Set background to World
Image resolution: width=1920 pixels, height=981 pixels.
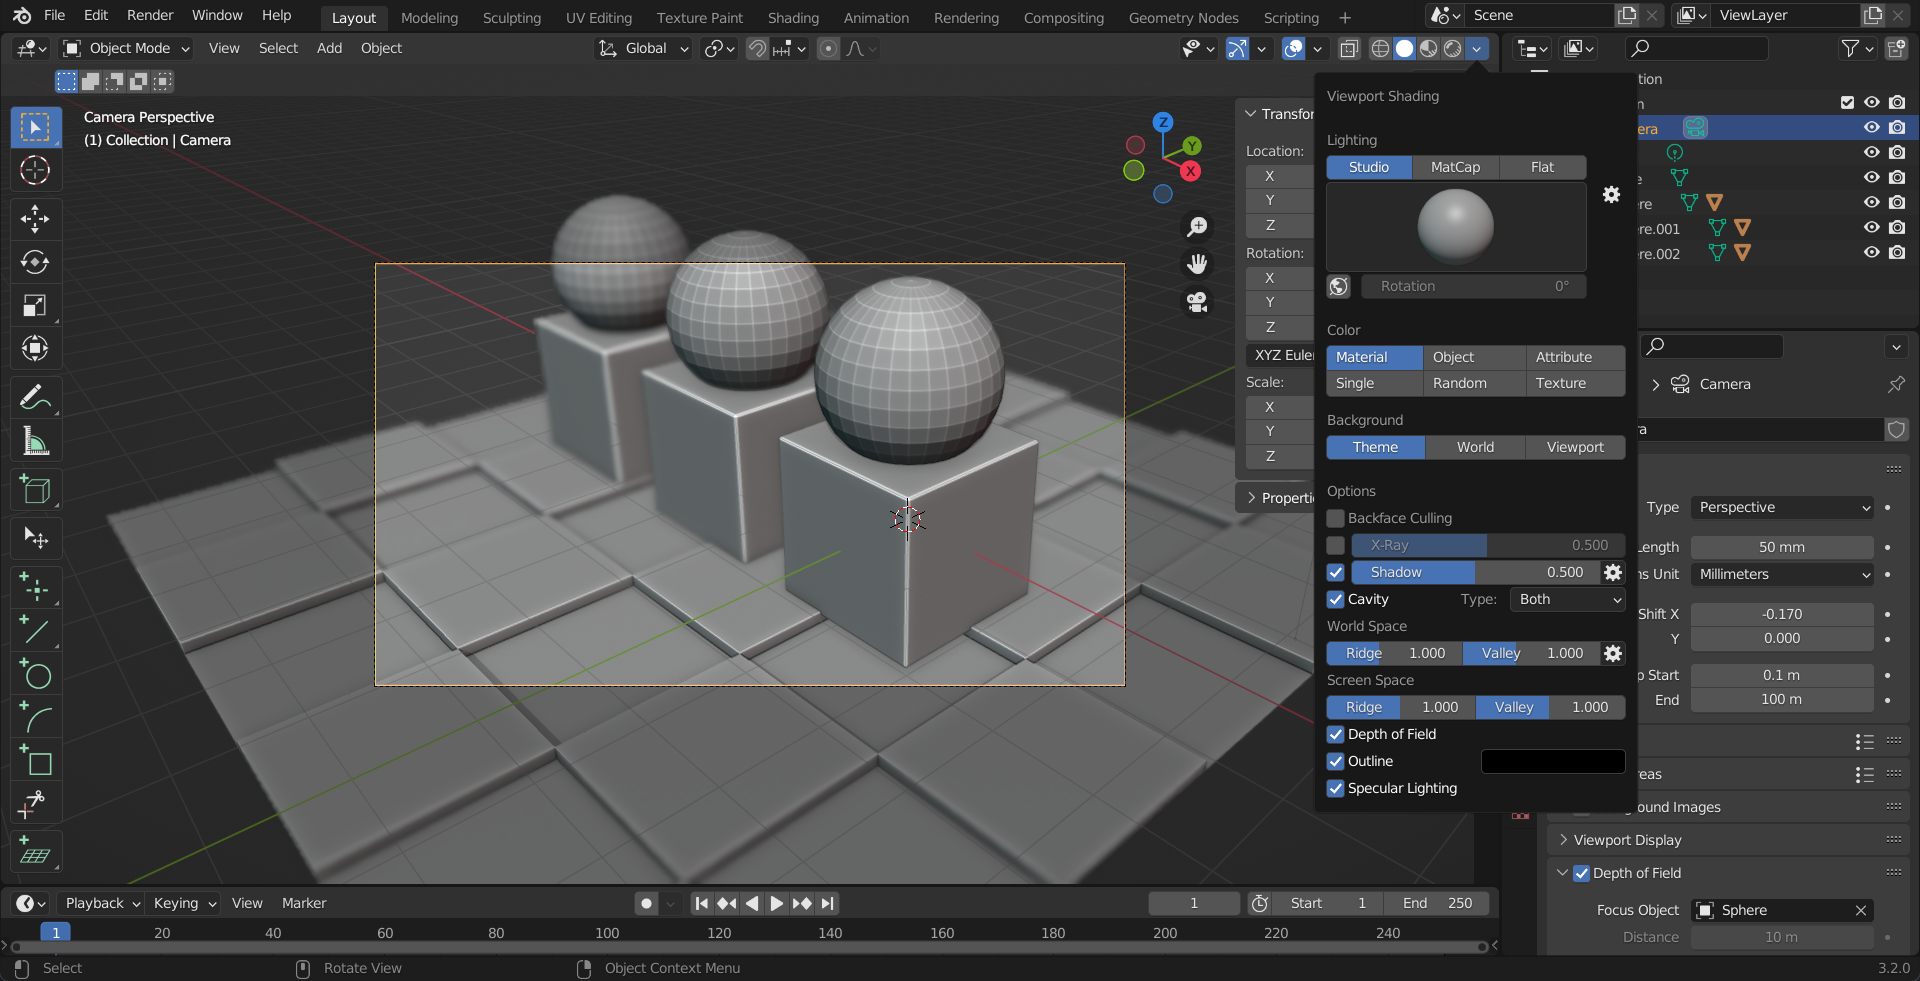[1475, 448]
